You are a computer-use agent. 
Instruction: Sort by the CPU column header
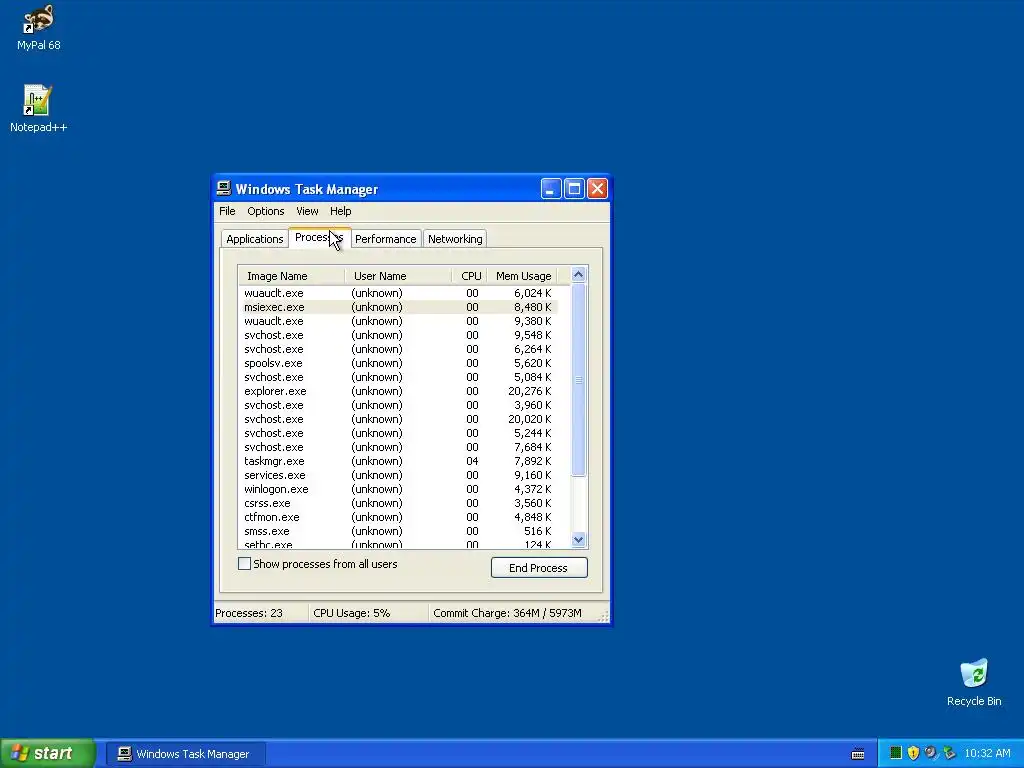(x=470, y=276)
